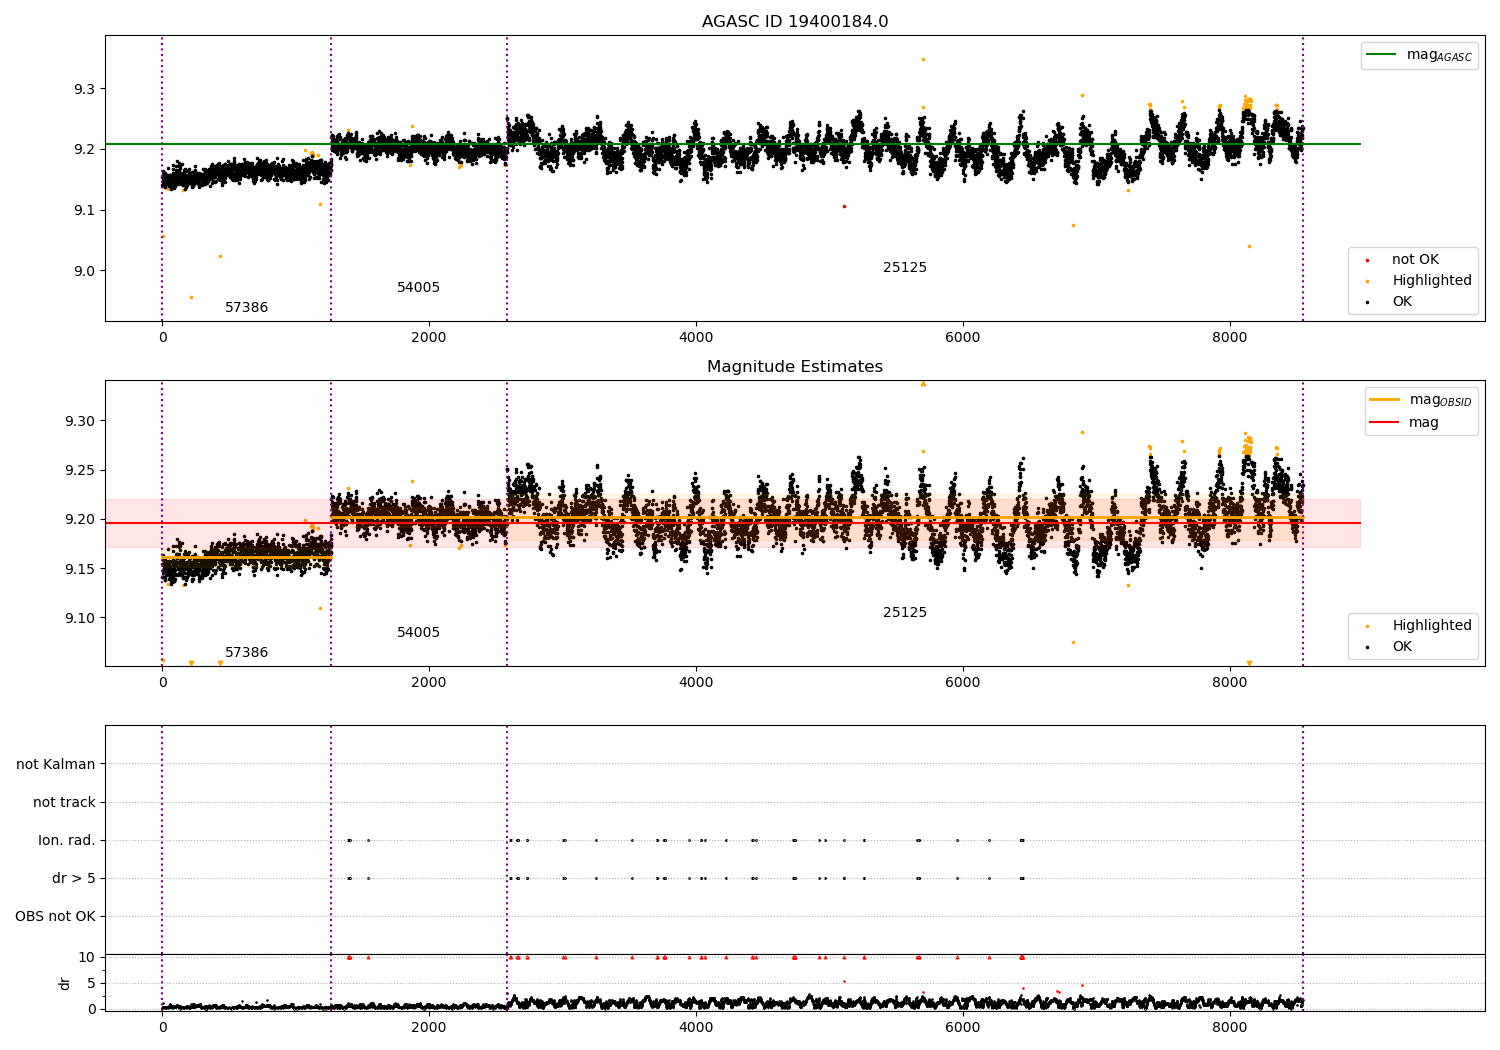Click the 9.1 y-tick label in top plot
The image size is (1500, 1050).
pyautogui.click(x=84, y=211)
